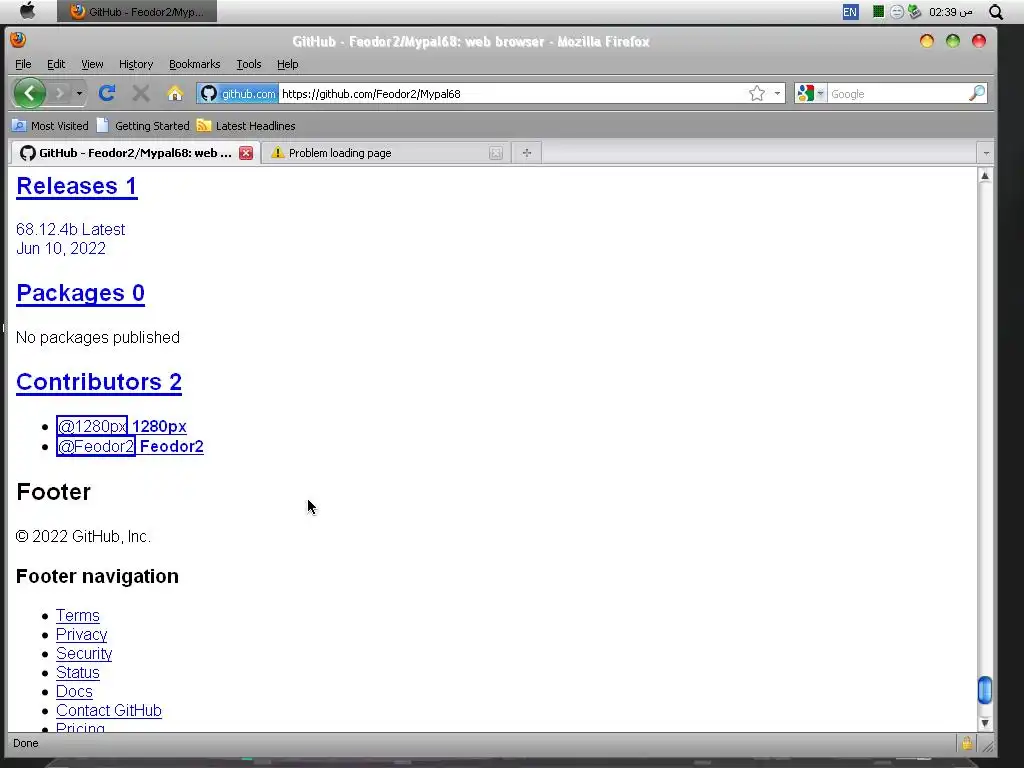Open the back/forward history dropdown arrow
1024x768 pixels.
79,93
